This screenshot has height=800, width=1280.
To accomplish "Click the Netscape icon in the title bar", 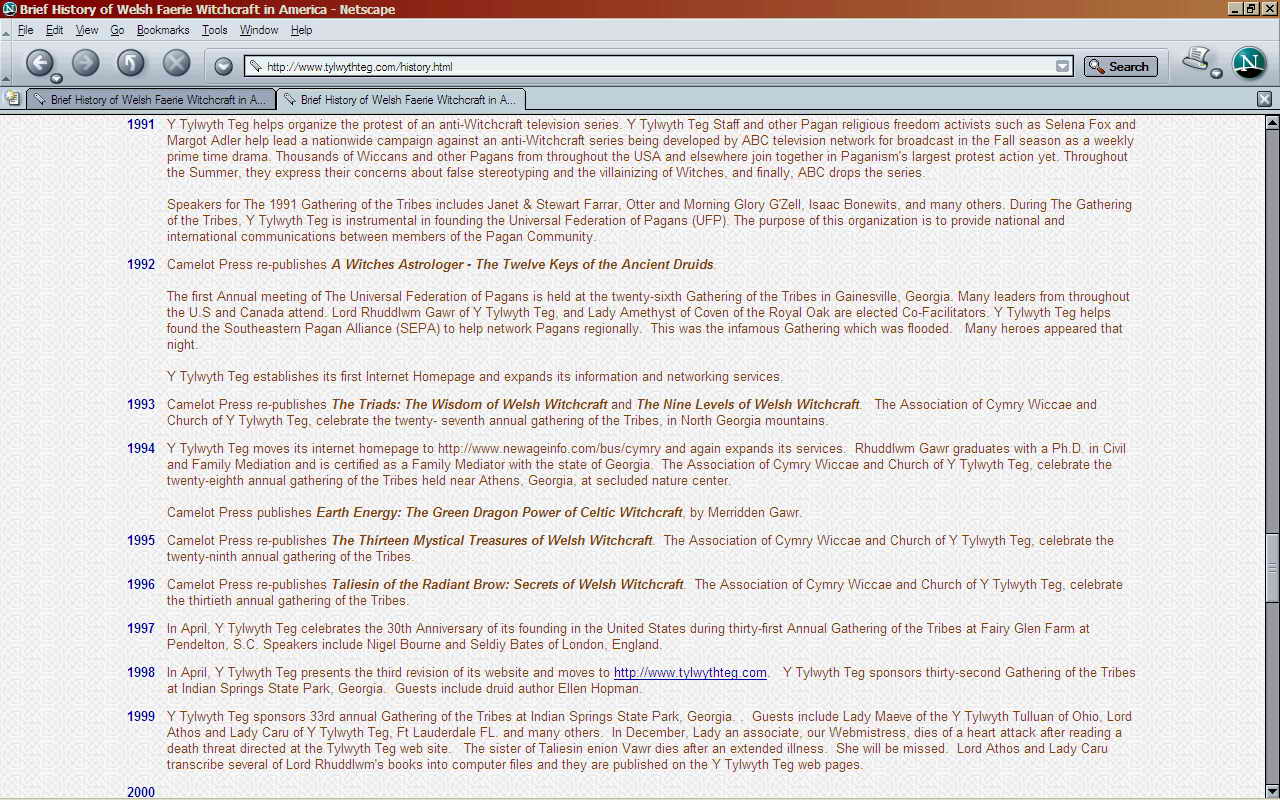I will click(x=9, y=9).
